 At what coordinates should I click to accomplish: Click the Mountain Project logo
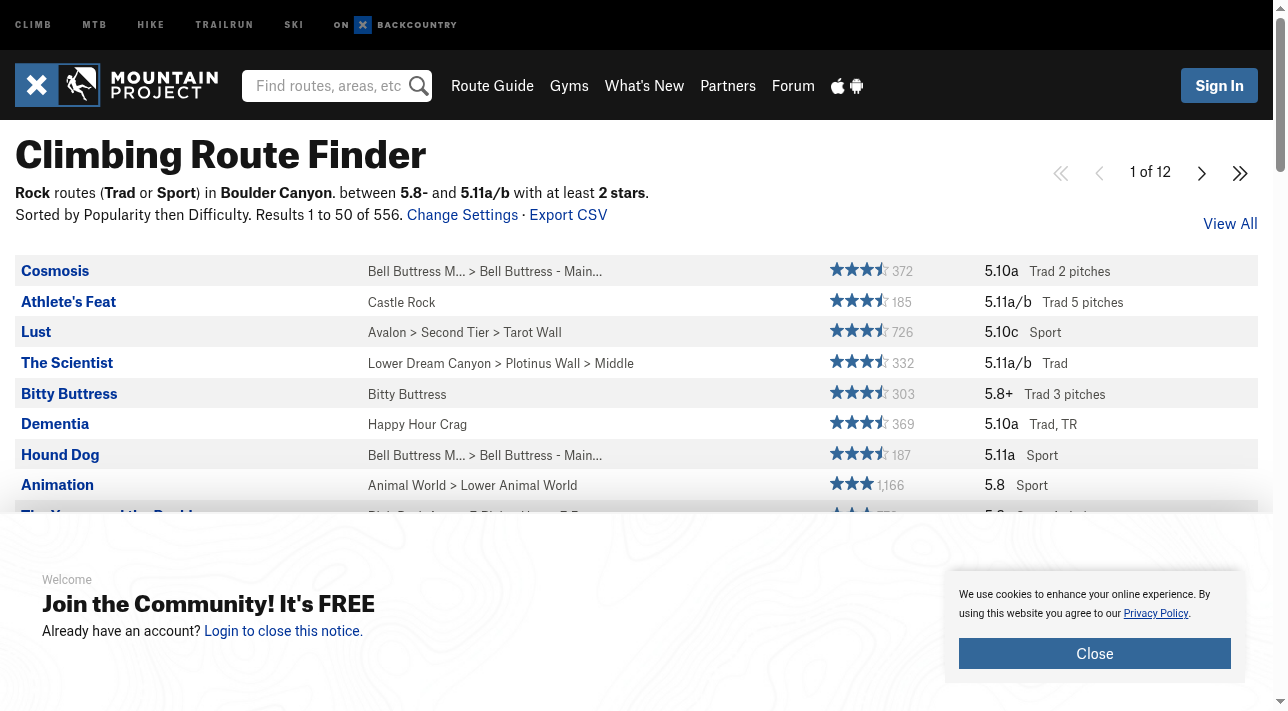click(x=117, y=85)
